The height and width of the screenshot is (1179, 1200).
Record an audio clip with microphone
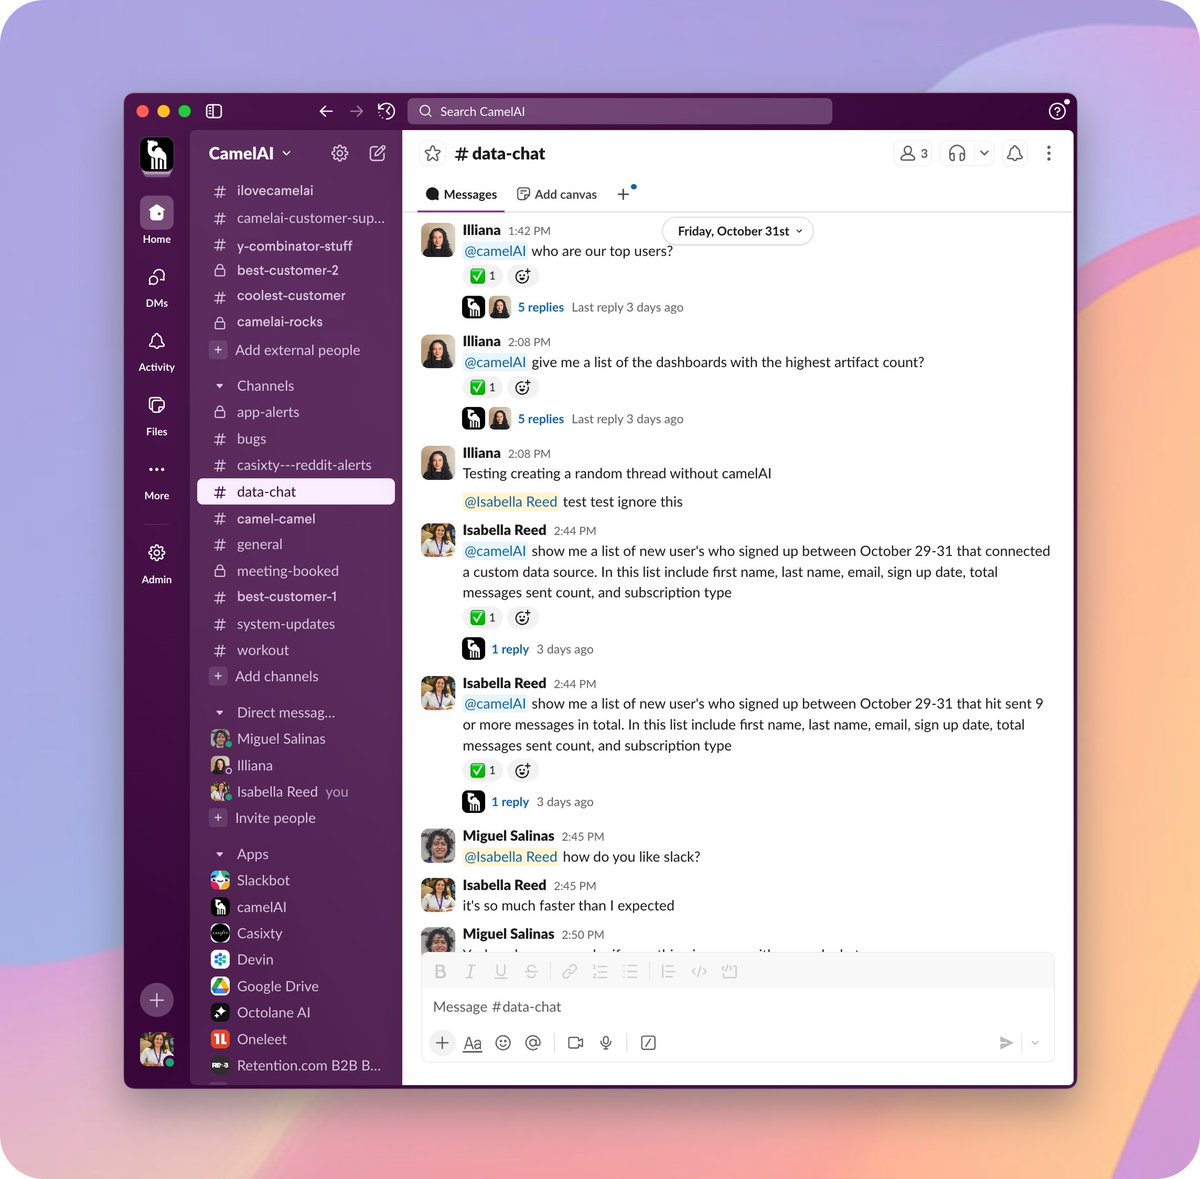click(606, 1043)
